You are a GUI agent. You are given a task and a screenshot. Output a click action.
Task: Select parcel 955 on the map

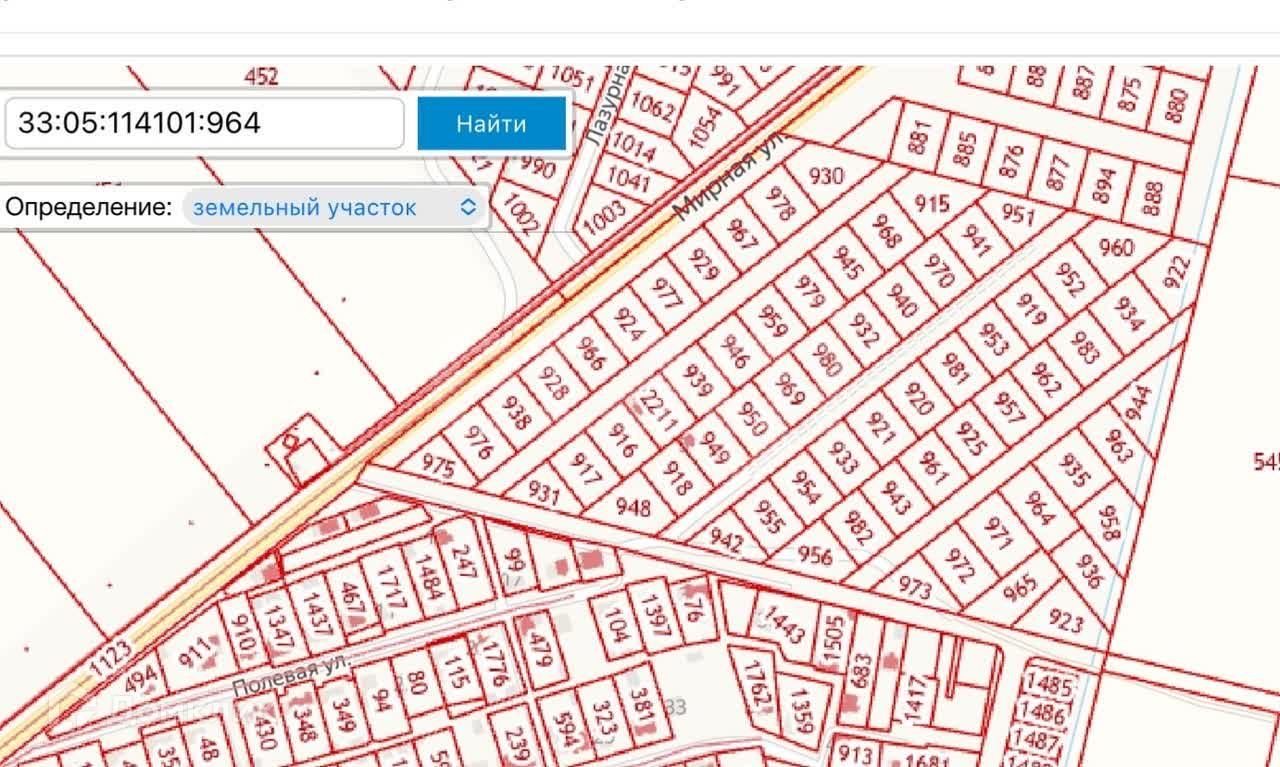[769, 517]
